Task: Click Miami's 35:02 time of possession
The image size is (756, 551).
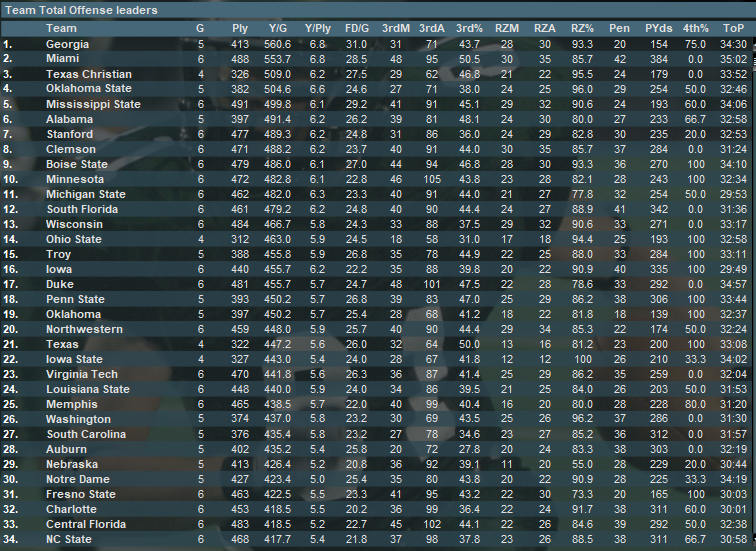Action: click(733, 59)
